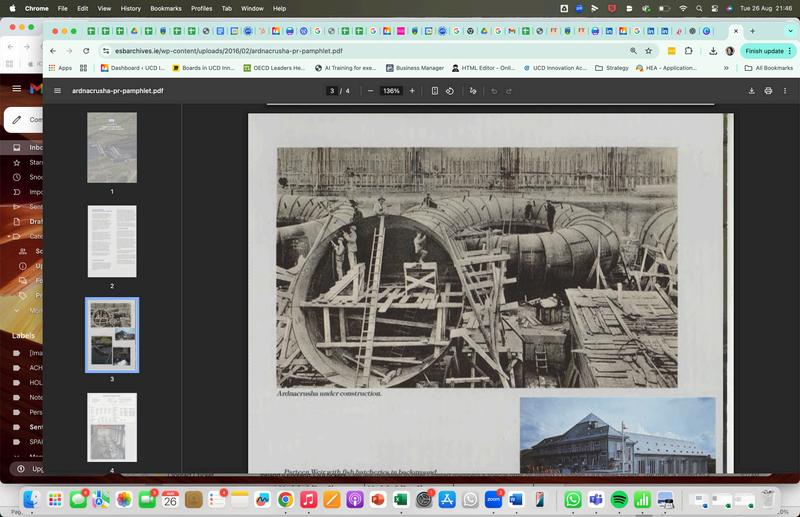Open Spotify from the dock

click(x=618, y=499)
